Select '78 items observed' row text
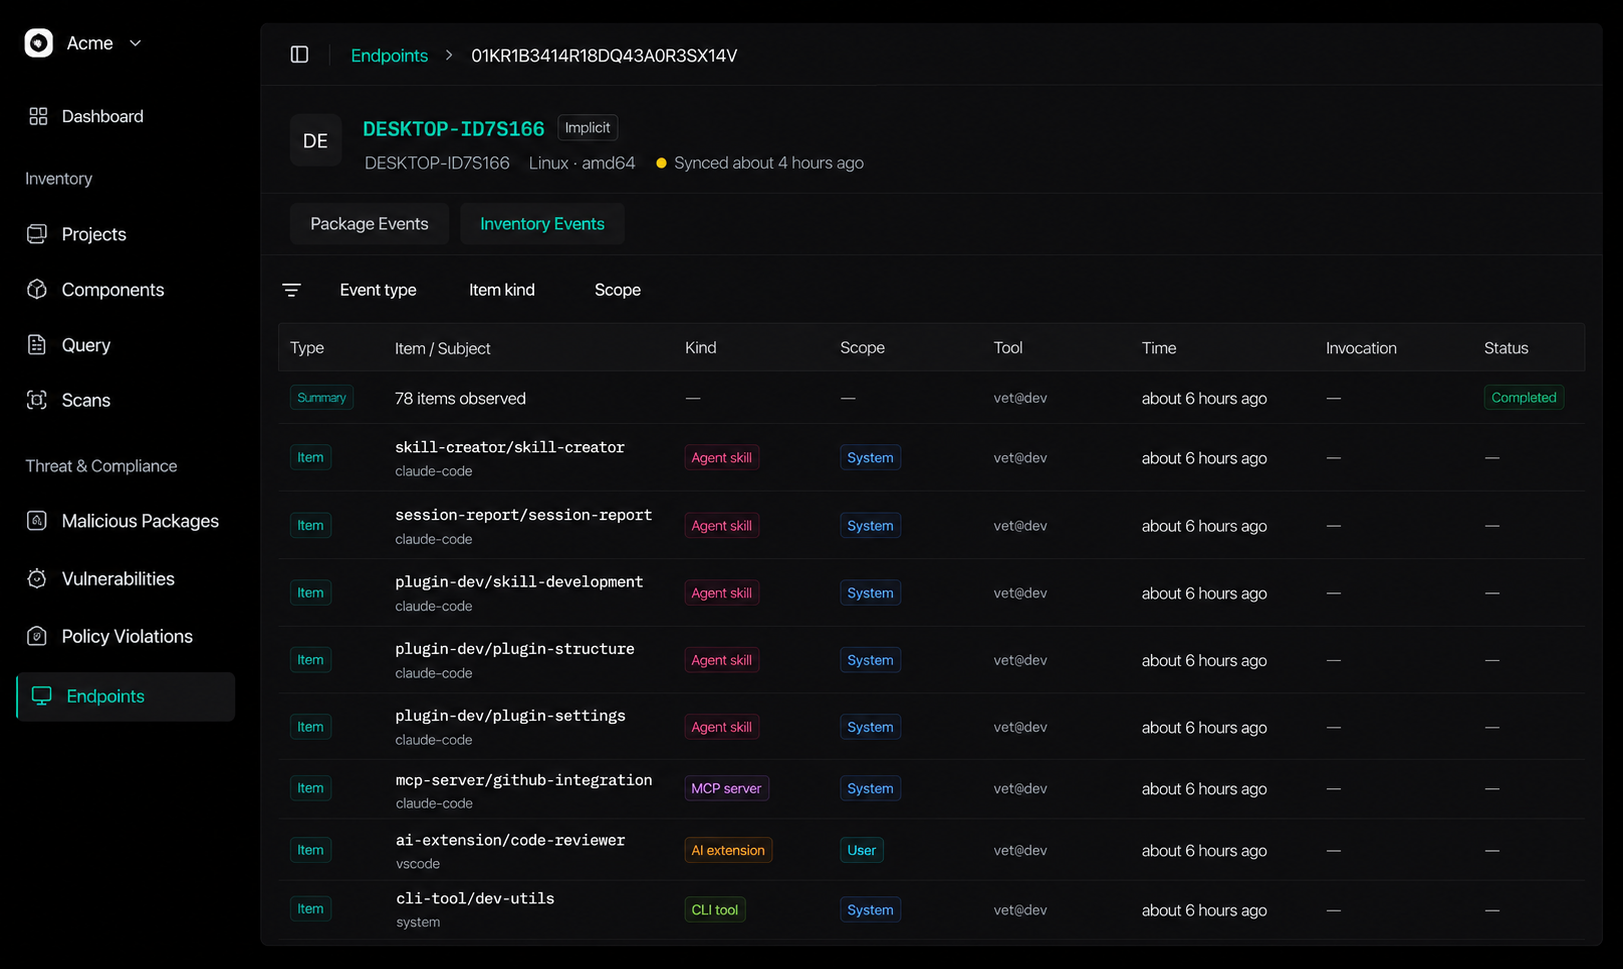Image resolution: width=1623 pixels, height=969 pixels. [460, 398]
